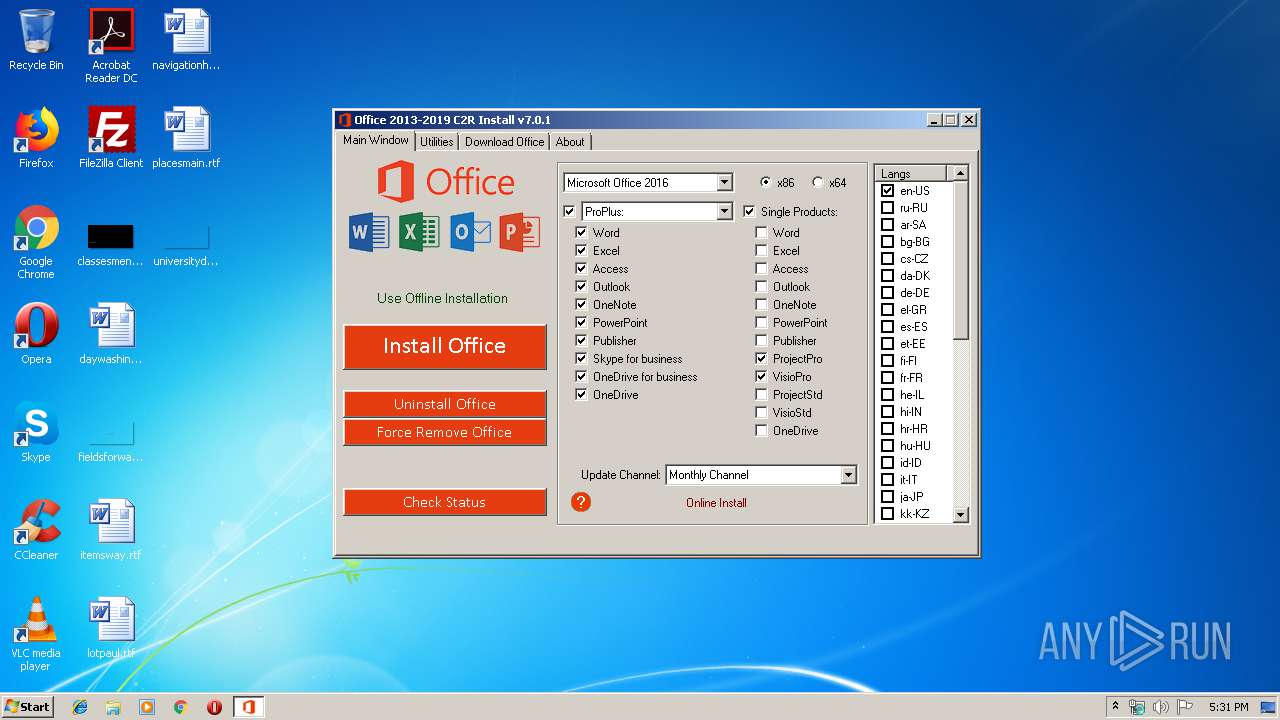1280x720 pixels.
Task: Check the VisioStd single product
Action: [x=761, y=412]
